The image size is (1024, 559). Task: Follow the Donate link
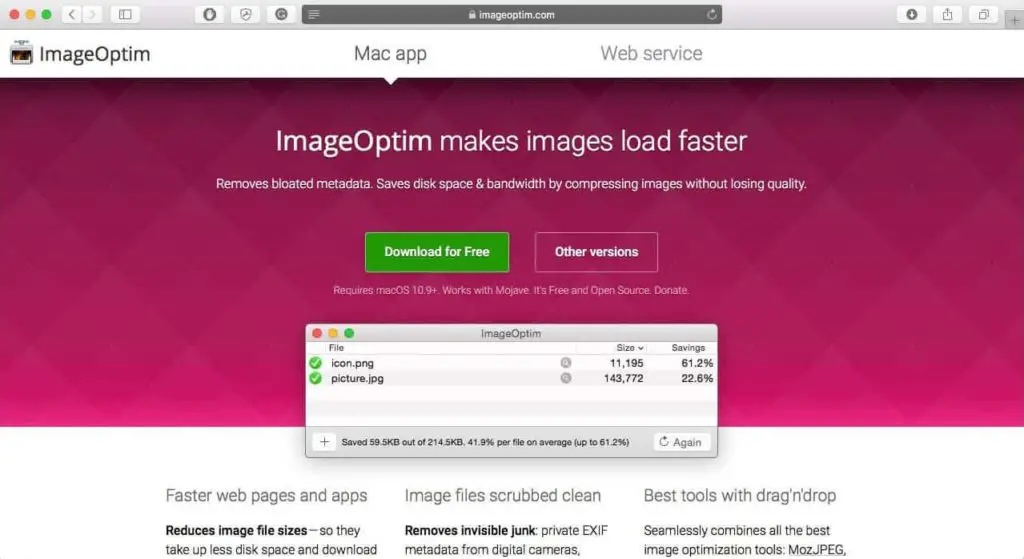tap(671, 290)
